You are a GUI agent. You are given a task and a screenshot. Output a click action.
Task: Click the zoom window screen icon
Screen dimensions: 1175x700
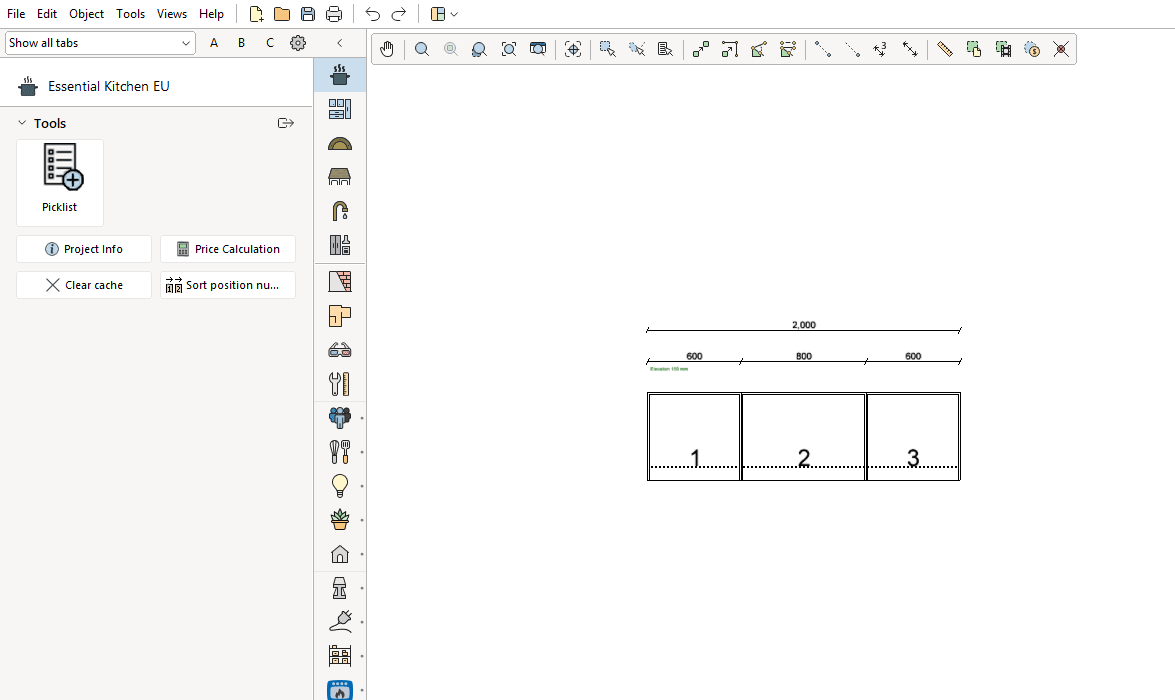pyautogui.click(x=538, y=49)
